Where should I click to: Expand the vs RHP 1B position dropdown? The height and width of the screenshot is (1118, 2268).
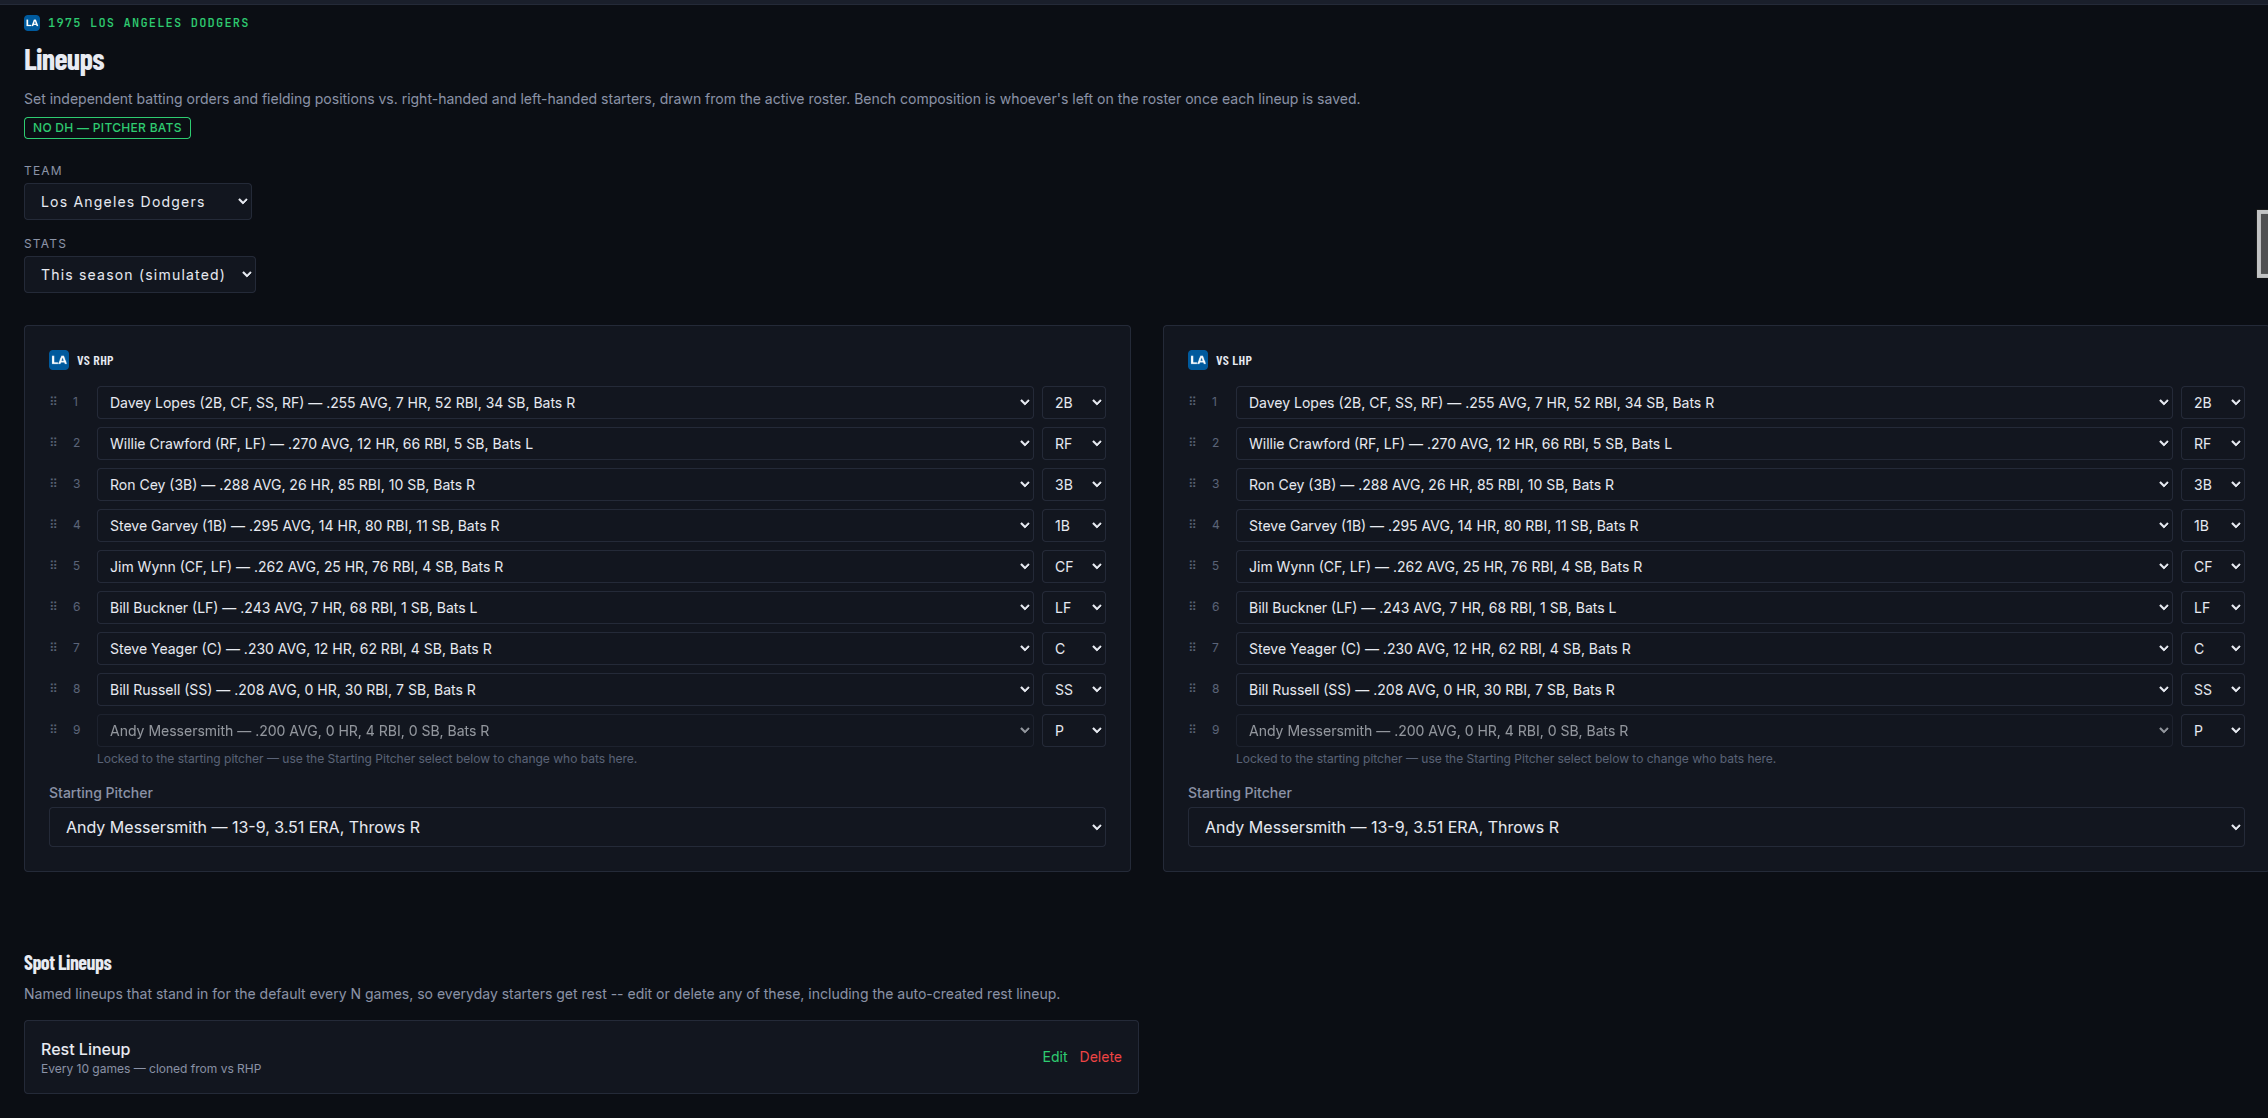tap(1074, 526)
